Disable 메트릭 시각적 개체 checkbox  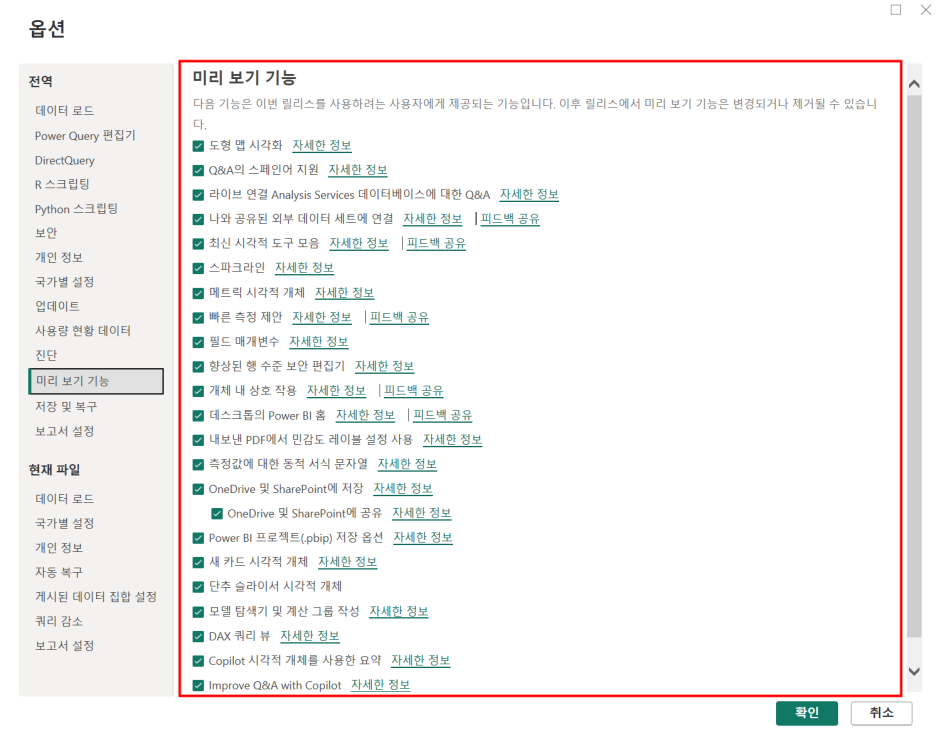tap(198, 293)
